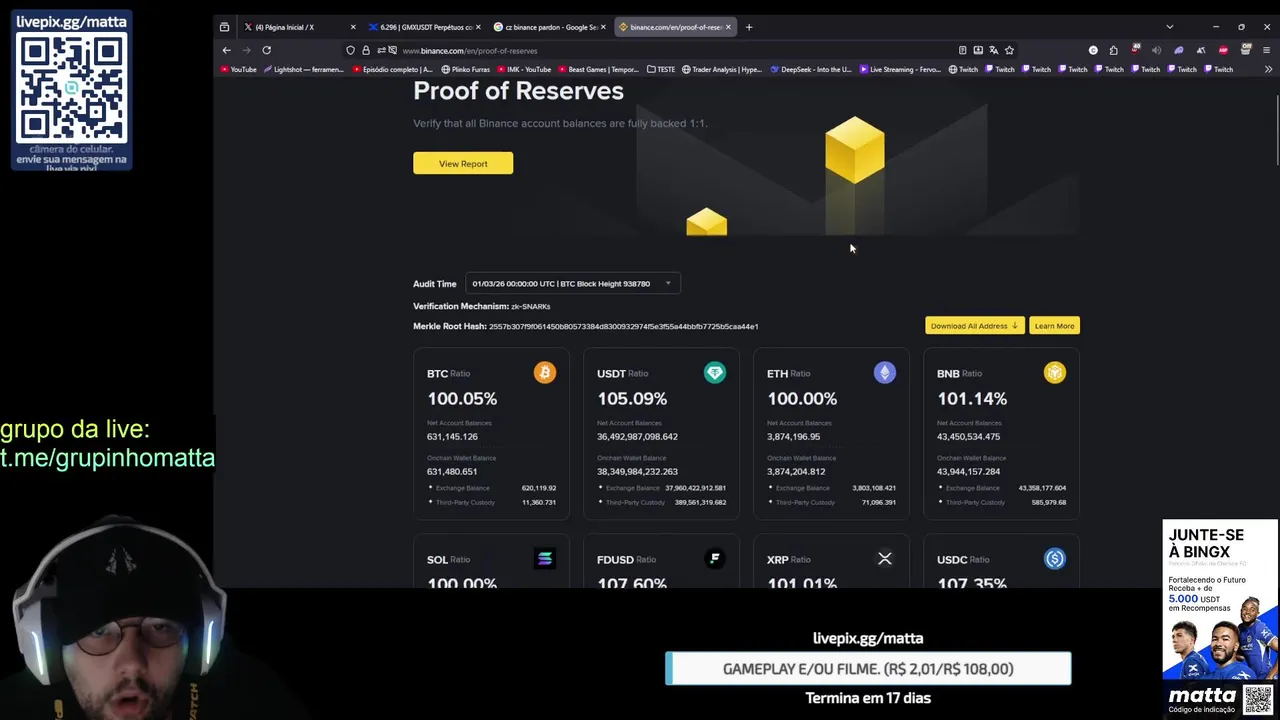Open the DeepSeek bookmark
This screenshot has width=1280, height=720.
[811, 69]
